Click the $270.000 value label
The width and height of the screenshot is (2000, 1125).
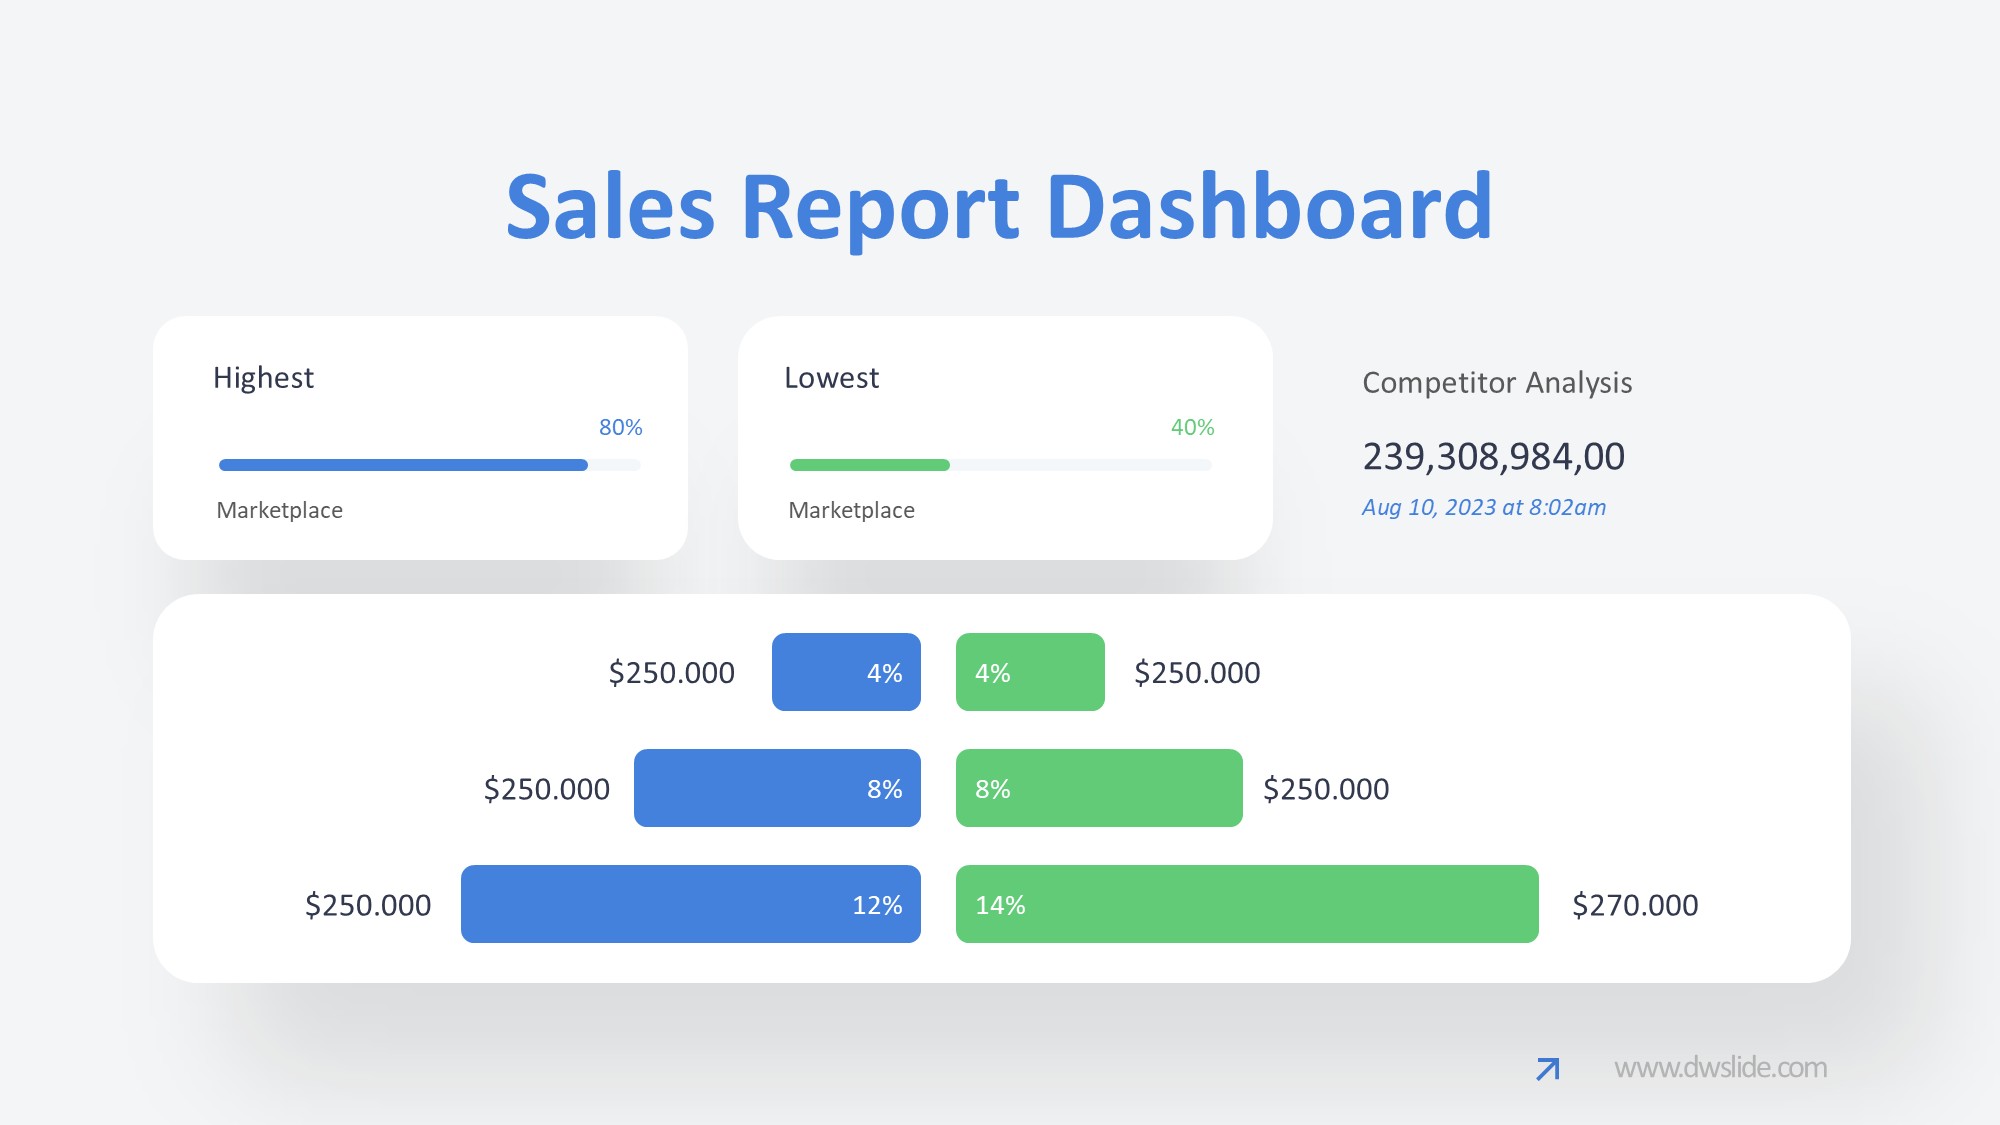(x=1635, y=905)
